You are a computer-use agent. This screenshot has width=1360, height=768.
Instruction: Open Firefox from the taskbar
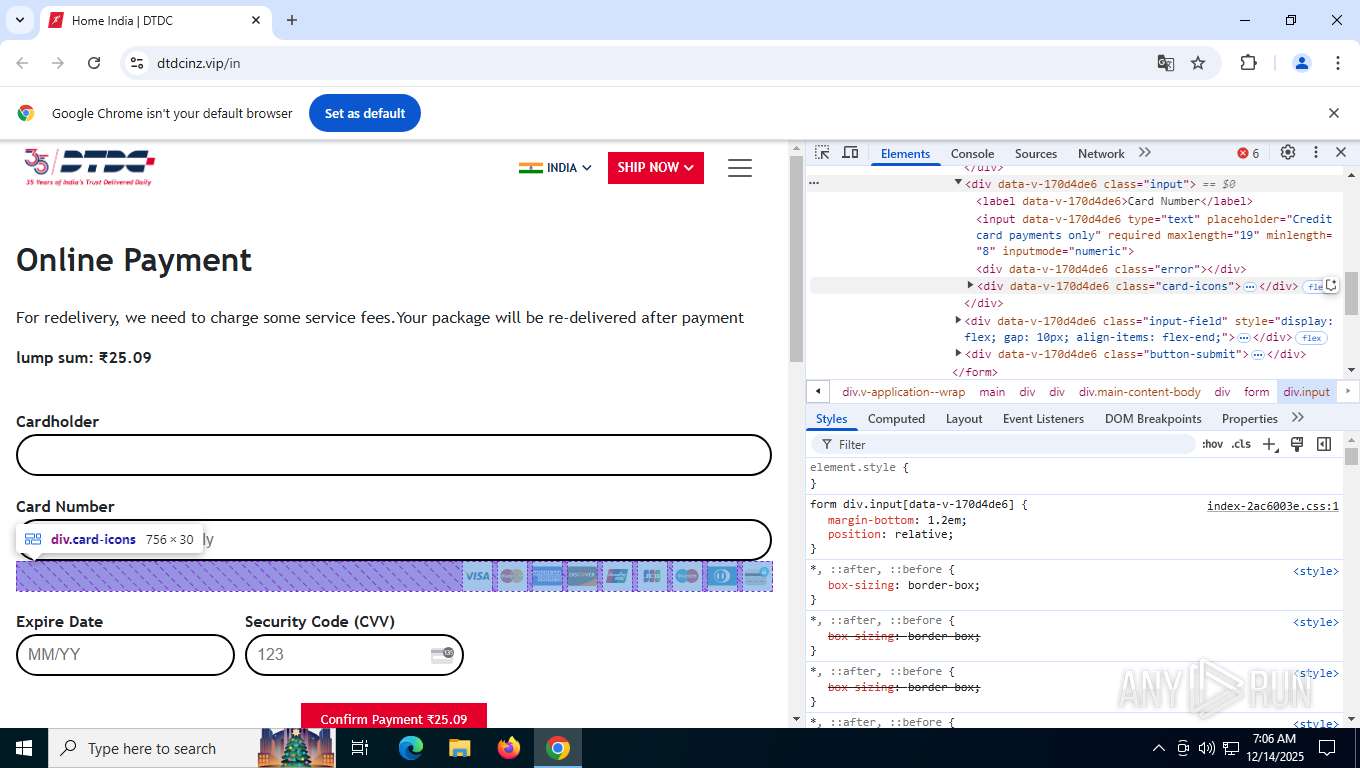click(x=509, y=748)
